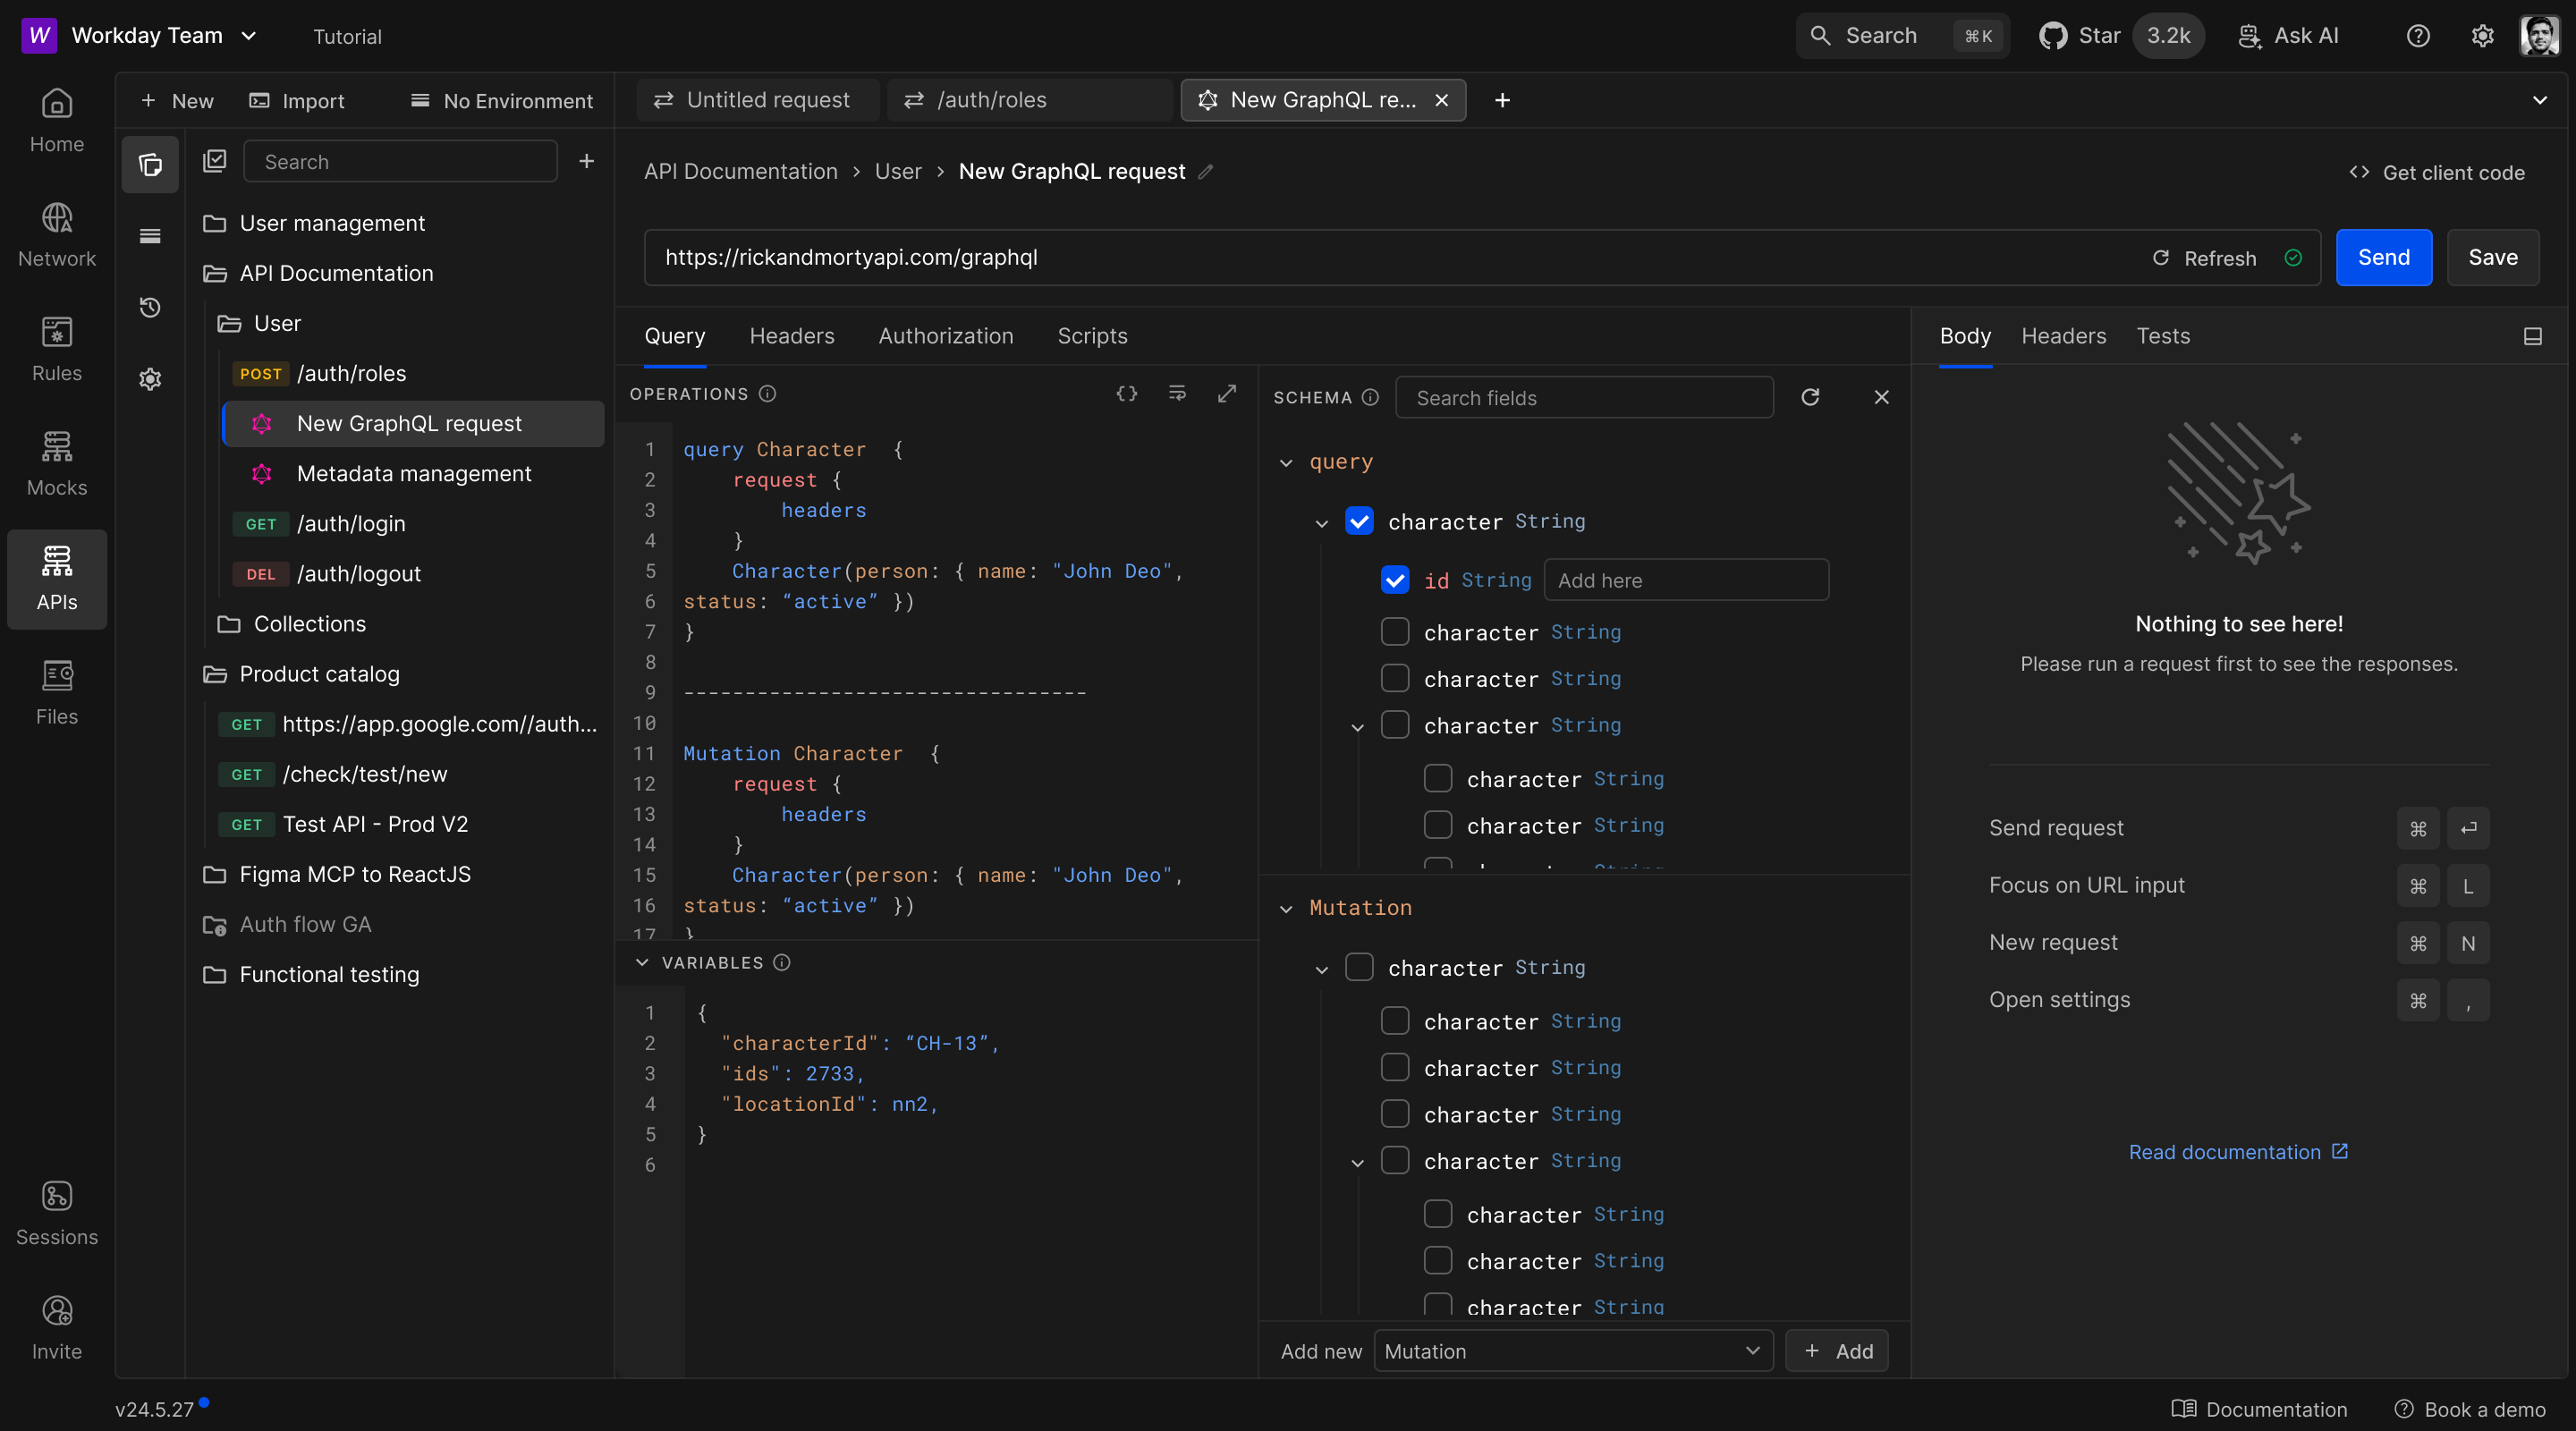The height and width of the screenshot is (1431, 2576).
Task: Open app settings gear in top bar
Action: coord(2482,36)
